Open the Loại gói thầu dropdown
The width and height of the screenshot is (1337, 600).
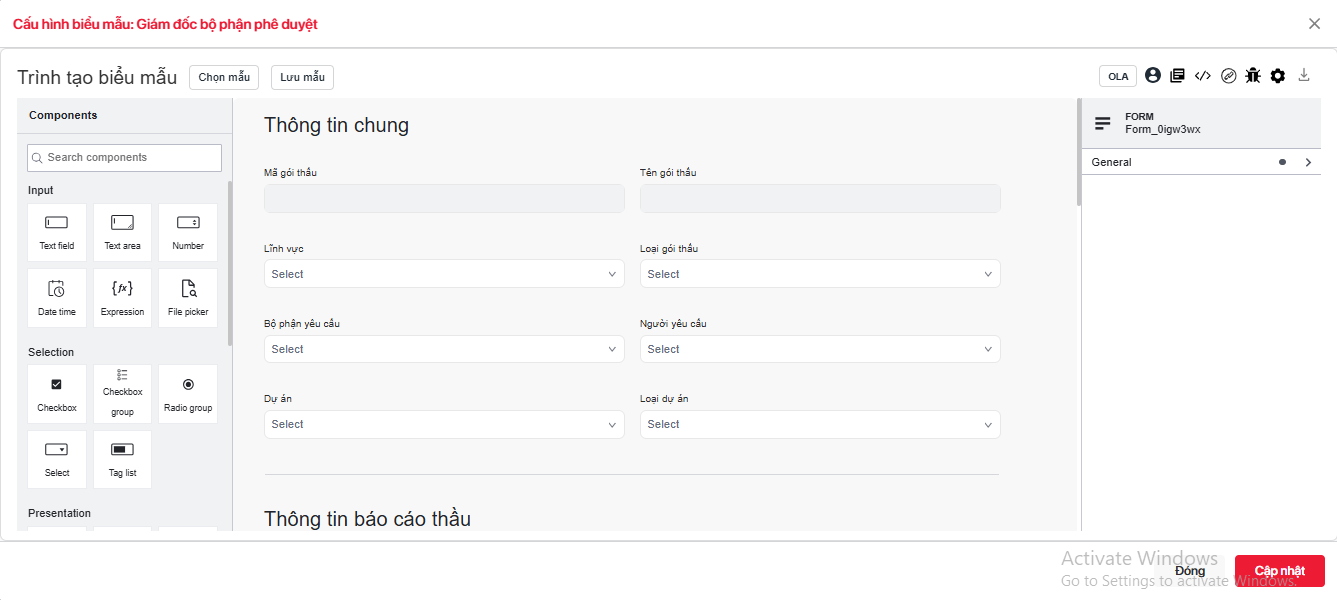(820, 274)
